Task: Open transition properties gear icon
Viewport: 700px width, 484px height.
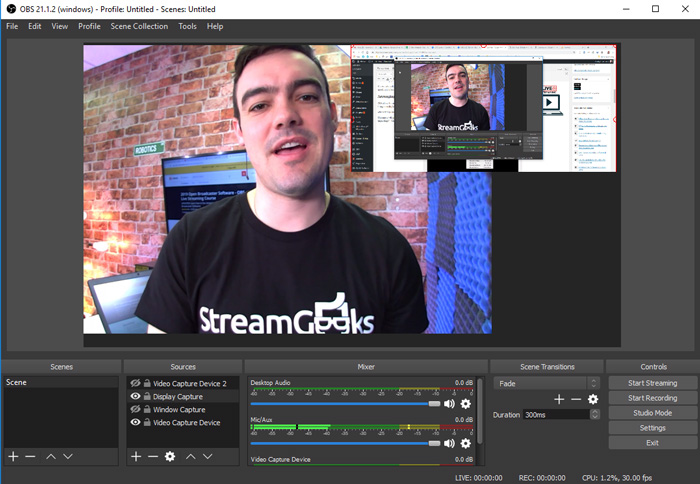Action: pyautogui.click(x=593, y=399)
